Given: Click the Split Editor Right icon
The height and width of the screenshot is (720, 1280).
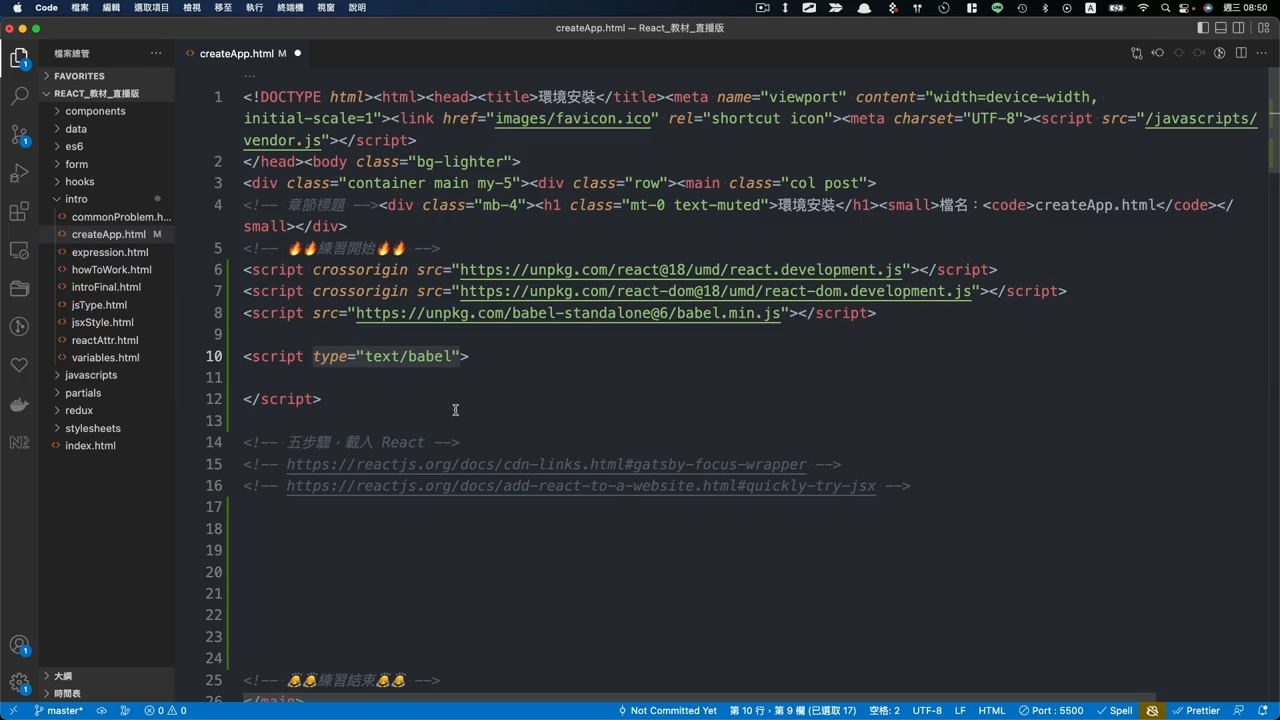Looking at the screenshot, I should (1241, 53).
